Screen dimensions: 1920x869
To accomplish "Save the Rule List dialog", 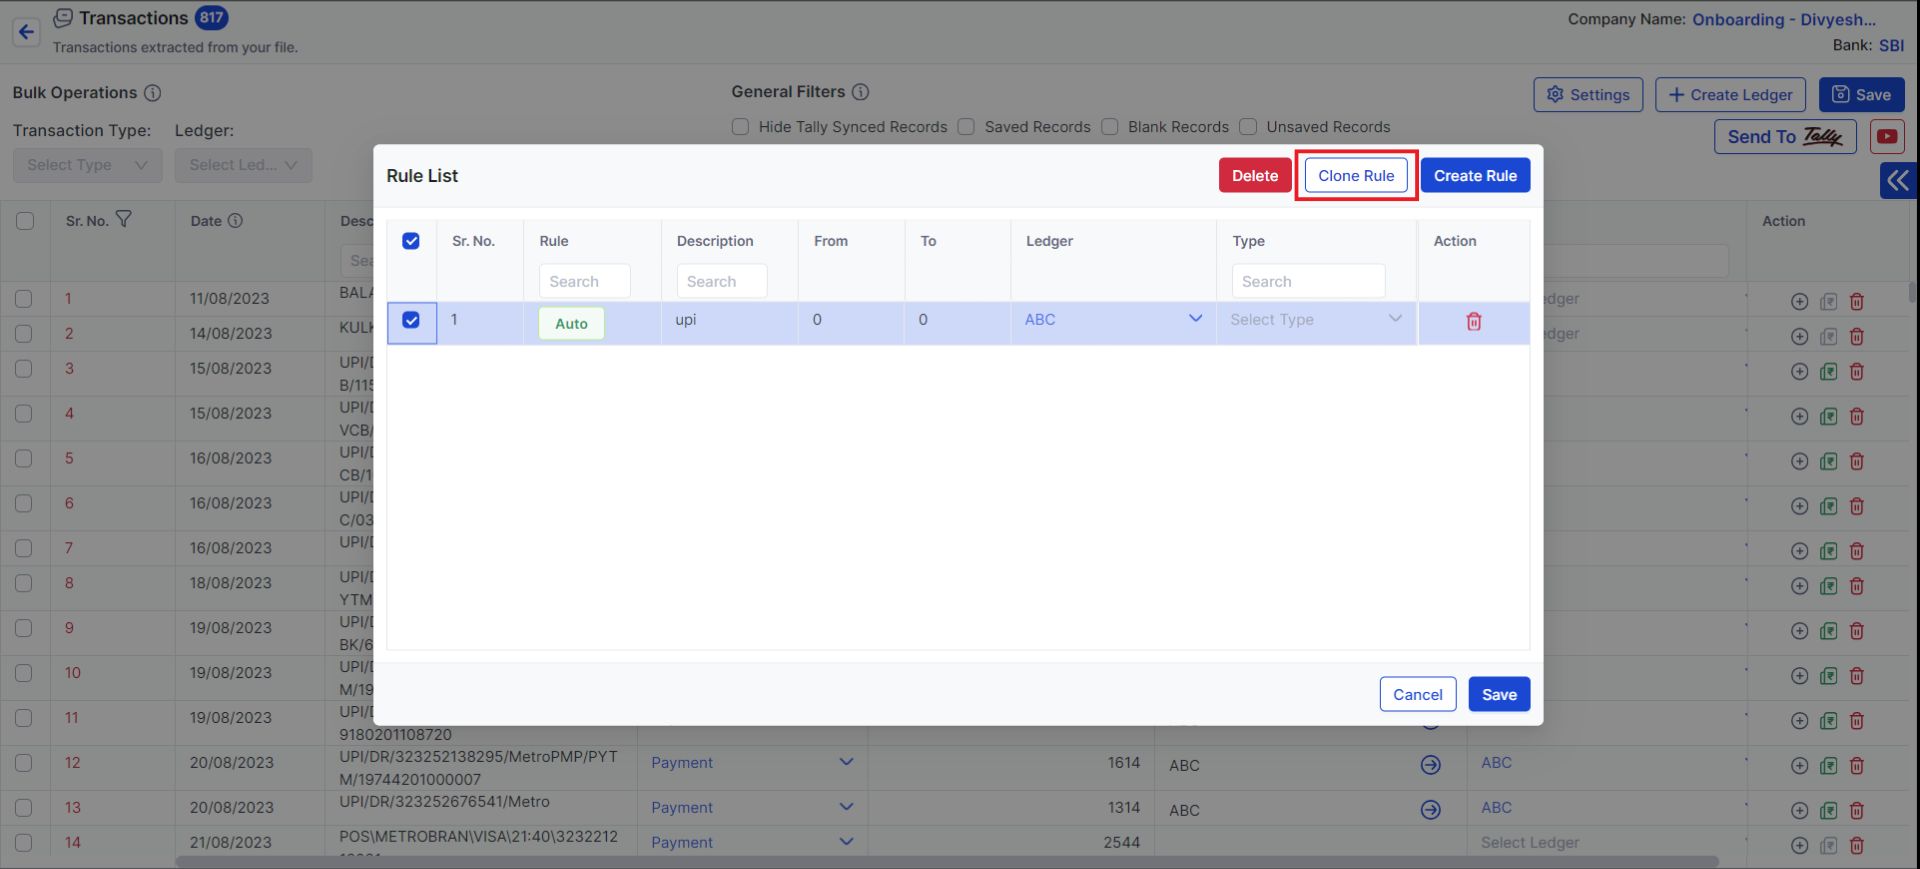I will [x=1499, y=694].
